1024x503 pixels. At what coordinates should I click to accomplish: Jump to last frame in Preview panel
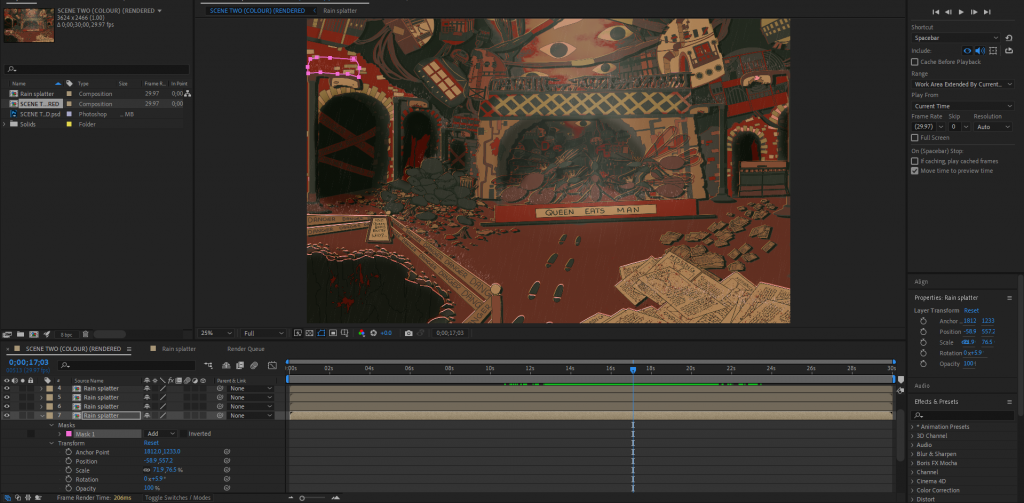click(987, 12)
